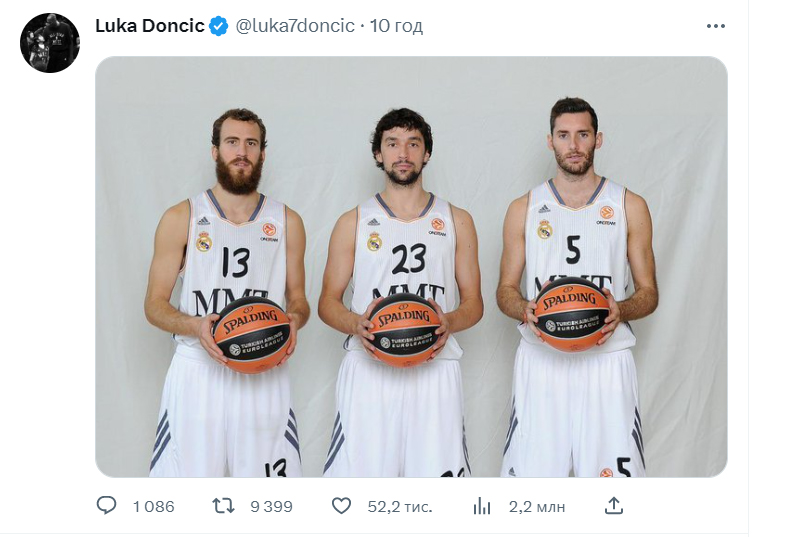Image resolution: width=786 pixels, height=537 pixels.
Task: Open the @luka7doncic handle link
Action: [x=295, y=26]
